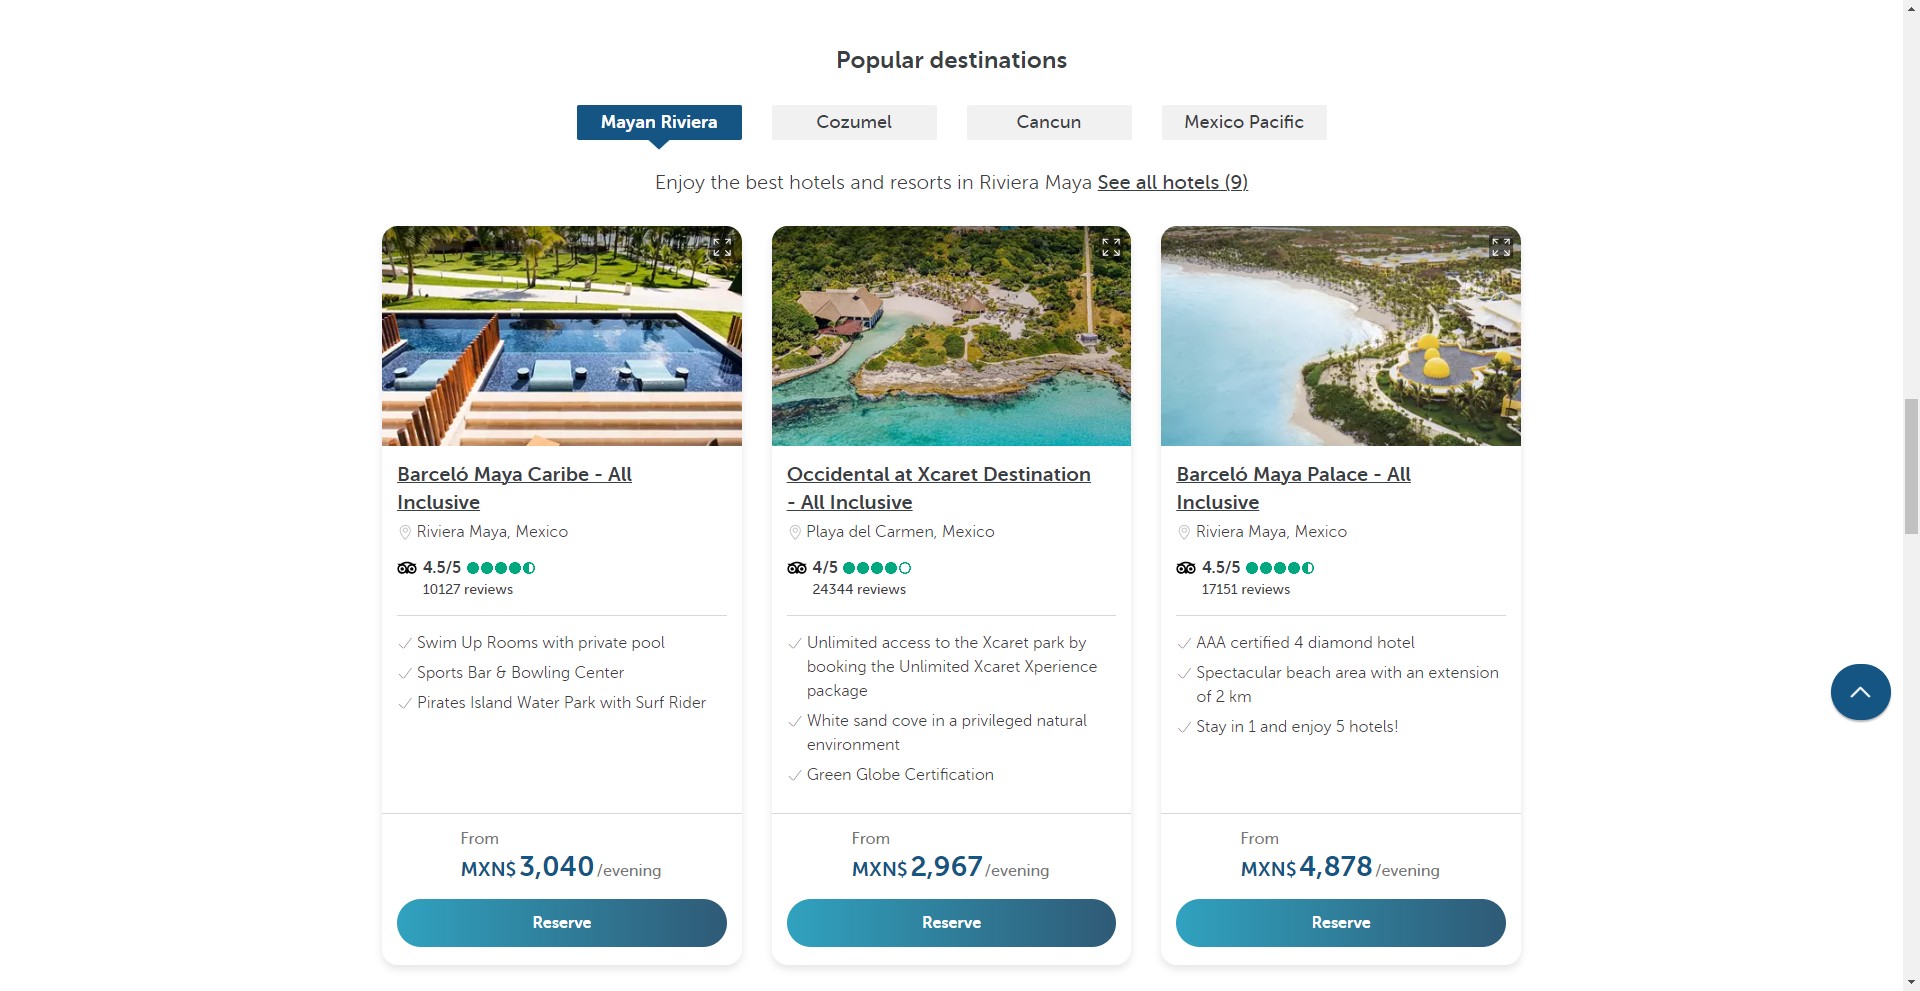
Task: Expand the Barceló Maya Palace photo fullscreen
Action: (1501, 247)
